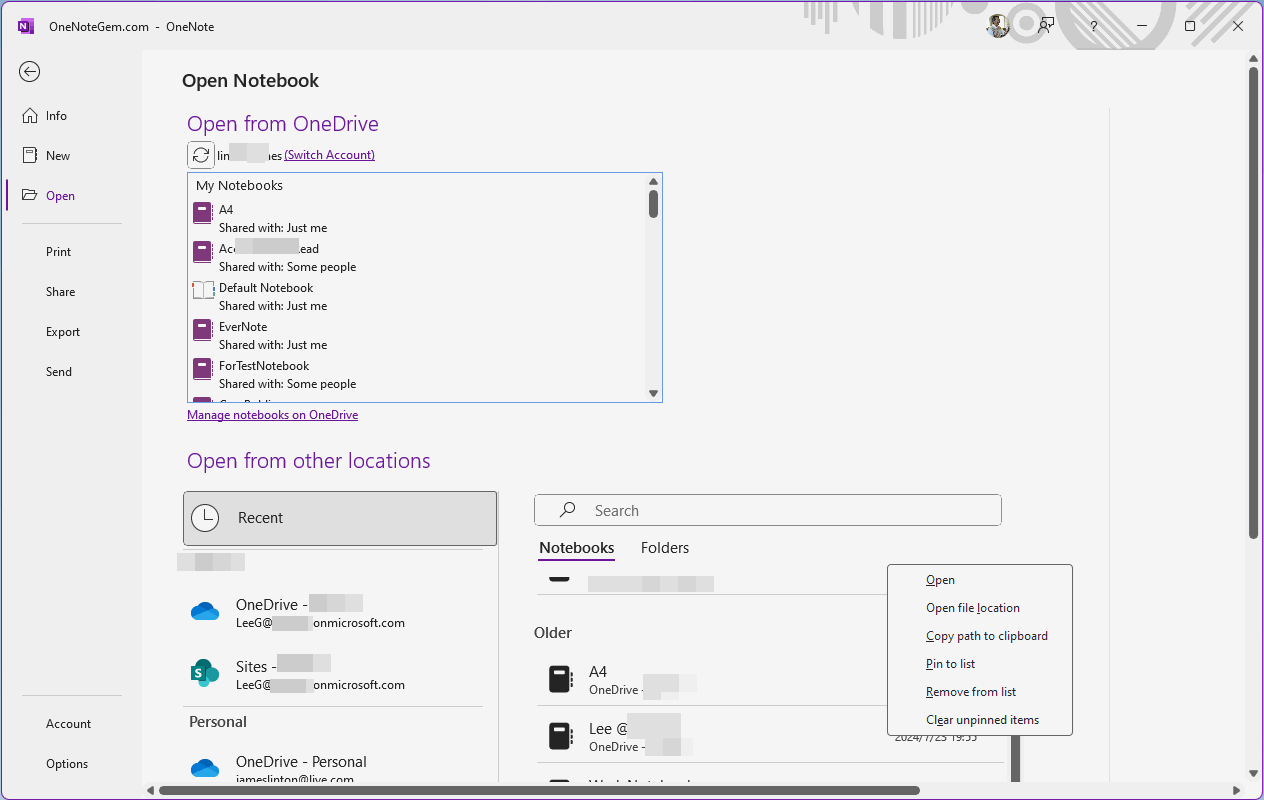The height and width of the screenshot is (800, 1264).
Task: Select the A4 notebook icon under My Notebooks
Action: (203, 212)
